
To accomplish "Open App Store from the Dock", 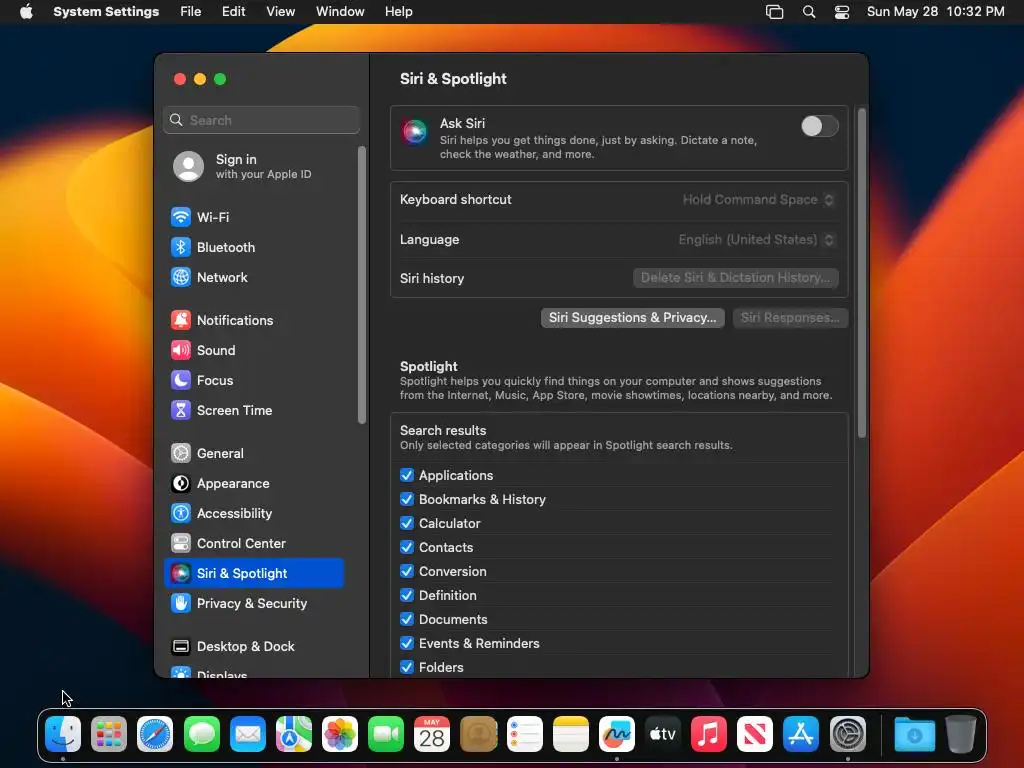I will [x=801, y=734].
